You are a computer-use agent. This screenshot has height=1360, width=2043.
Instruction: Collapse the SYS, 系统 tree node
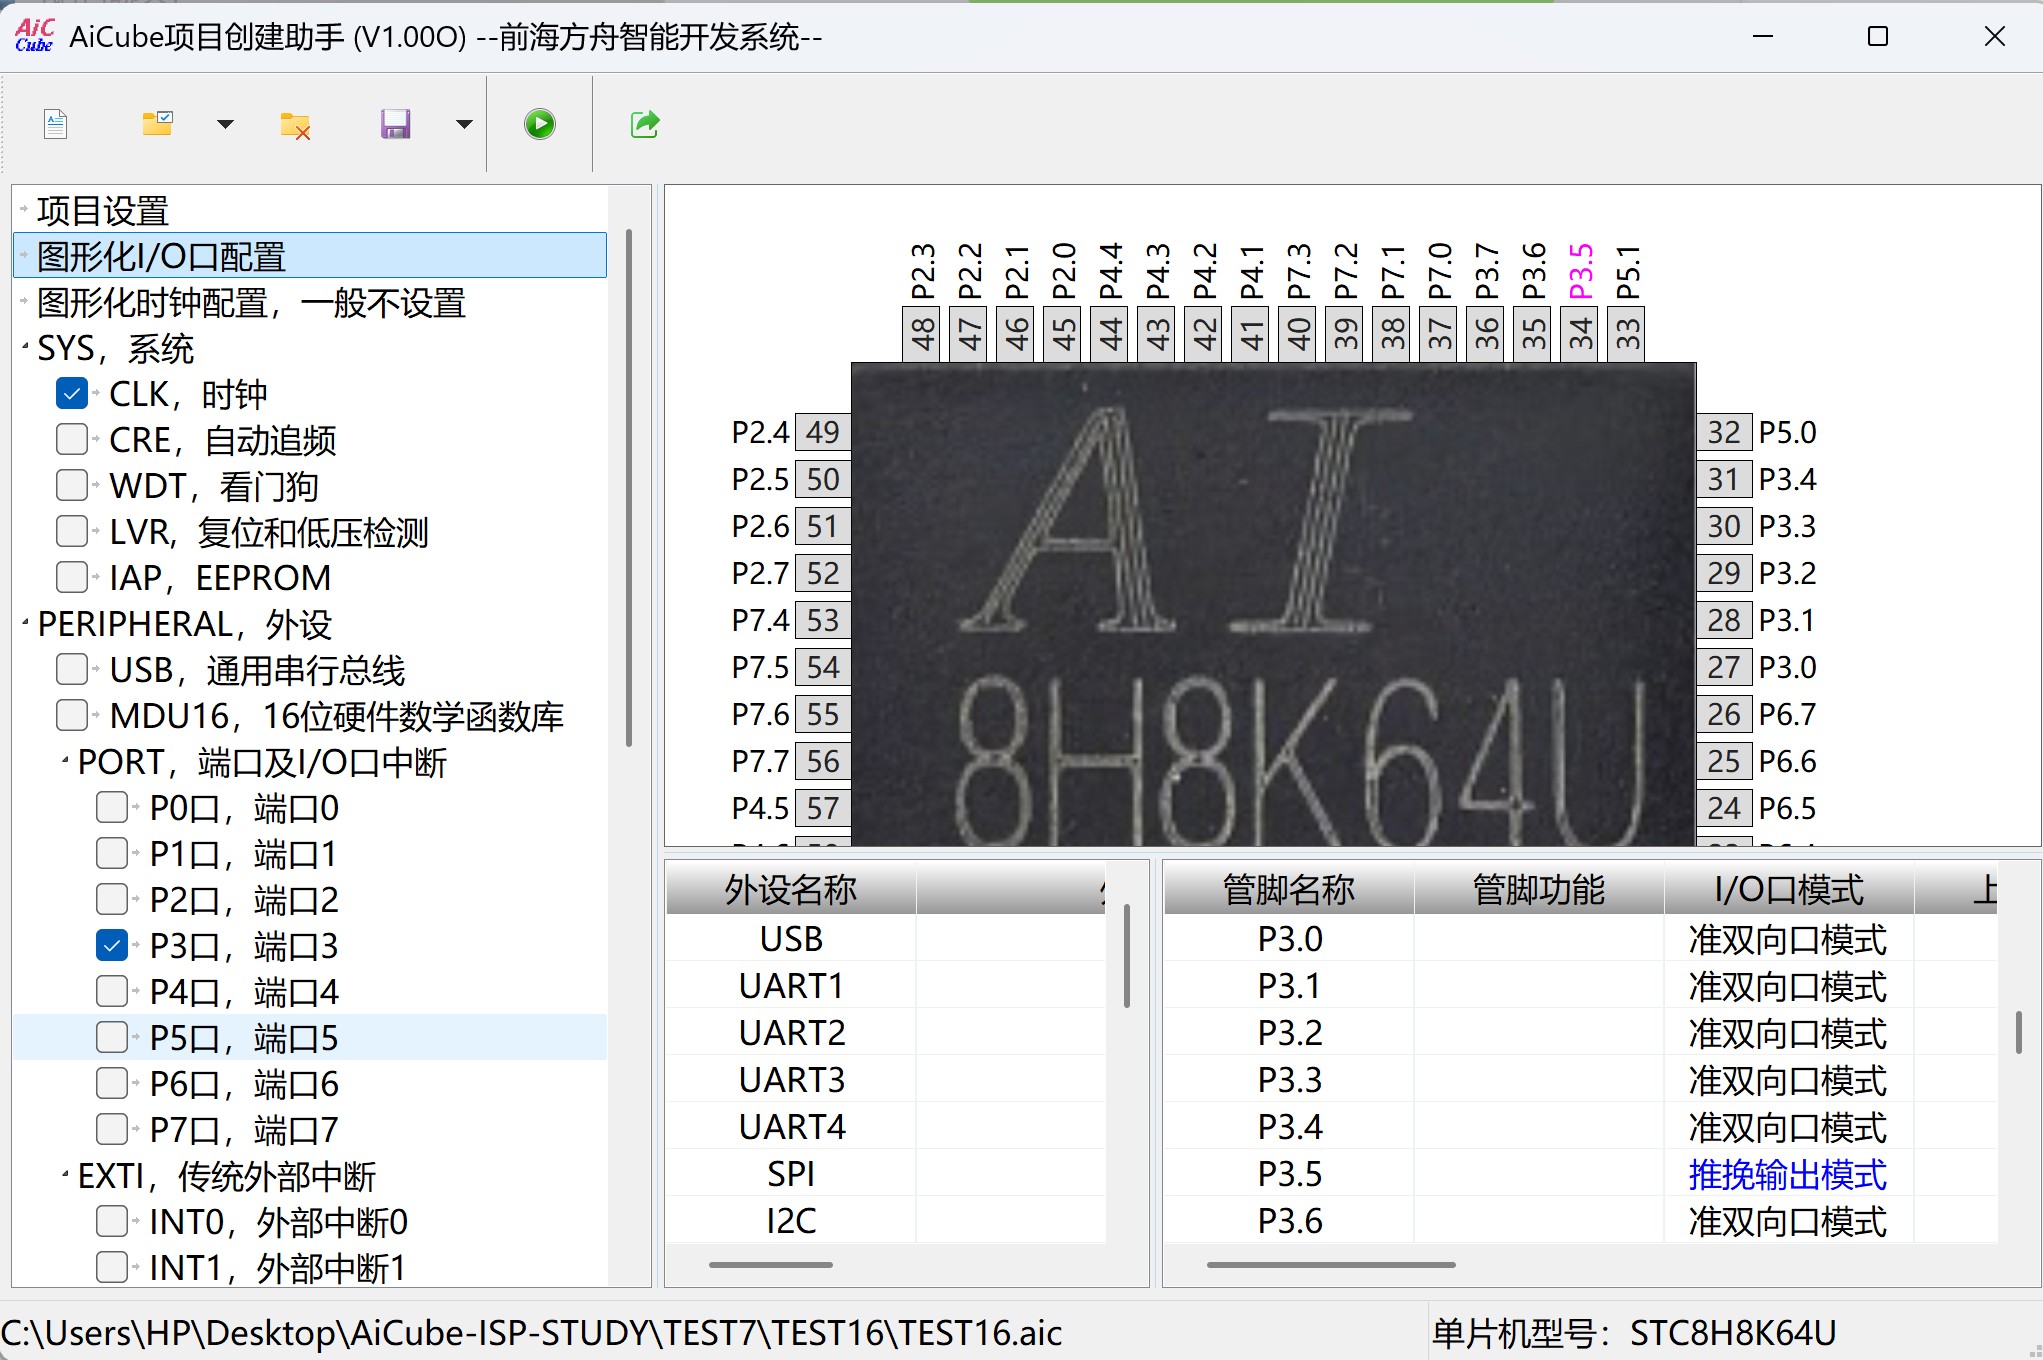(25, 348)
